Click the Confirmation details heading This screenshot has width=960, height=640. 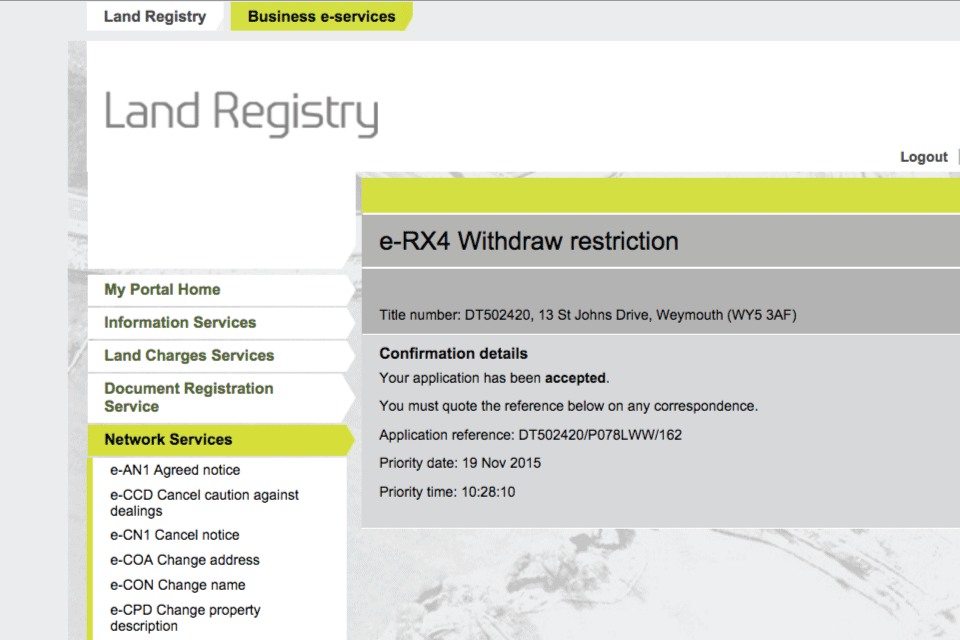point(453,353)
